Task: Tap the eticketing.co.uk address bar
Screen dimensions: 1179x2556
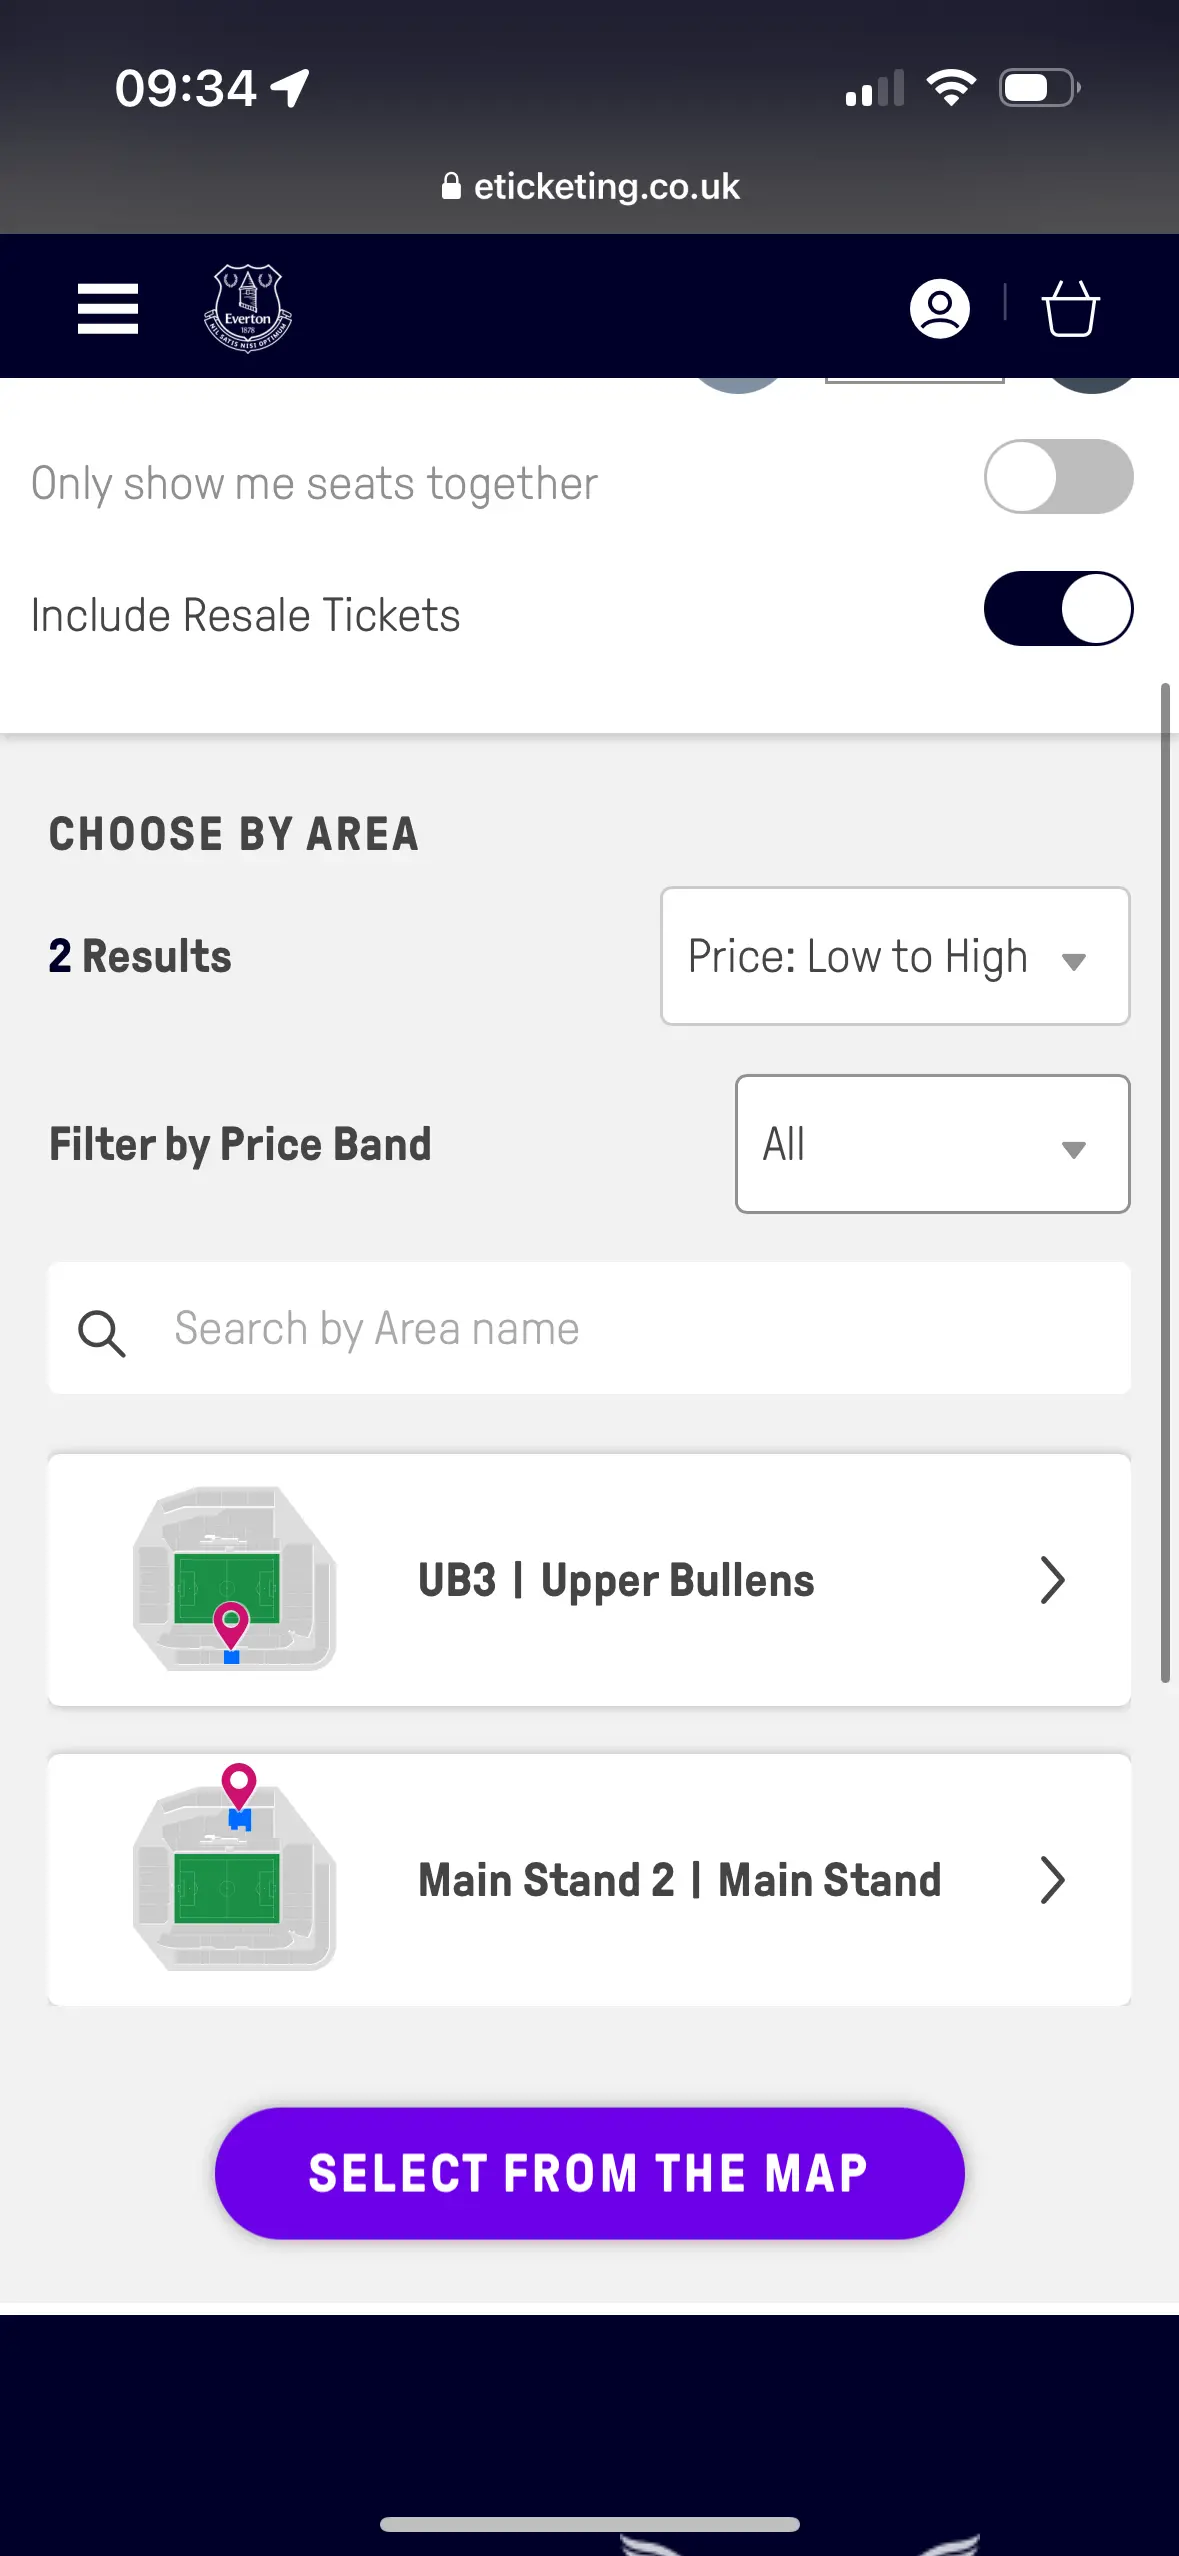Action: coord(606,186)
